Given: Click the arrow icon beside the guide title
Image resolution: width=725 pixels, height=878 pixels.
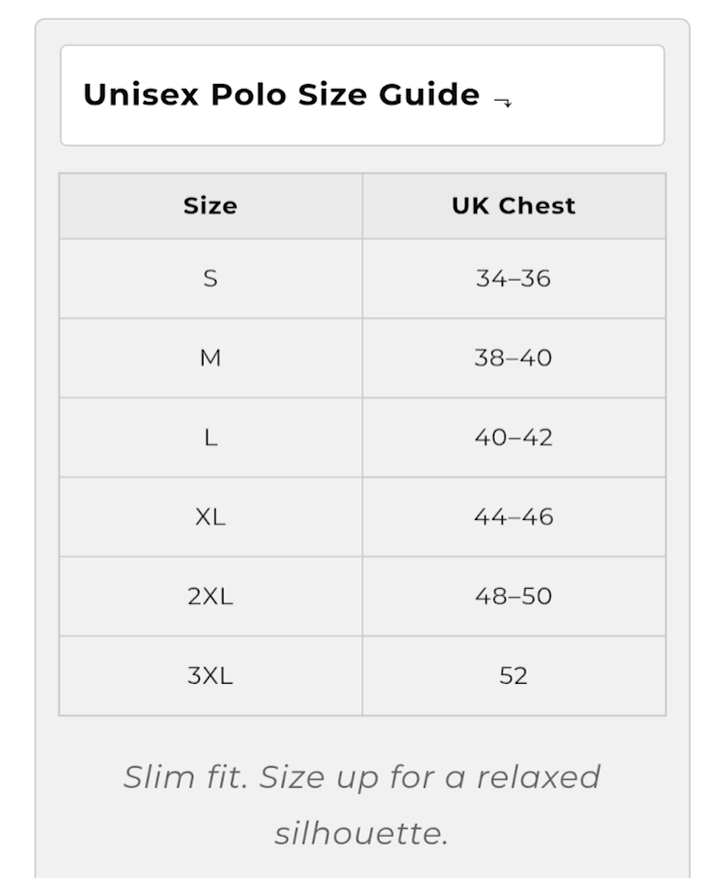Looking at the screenshot, I should (x=503, y=100).
